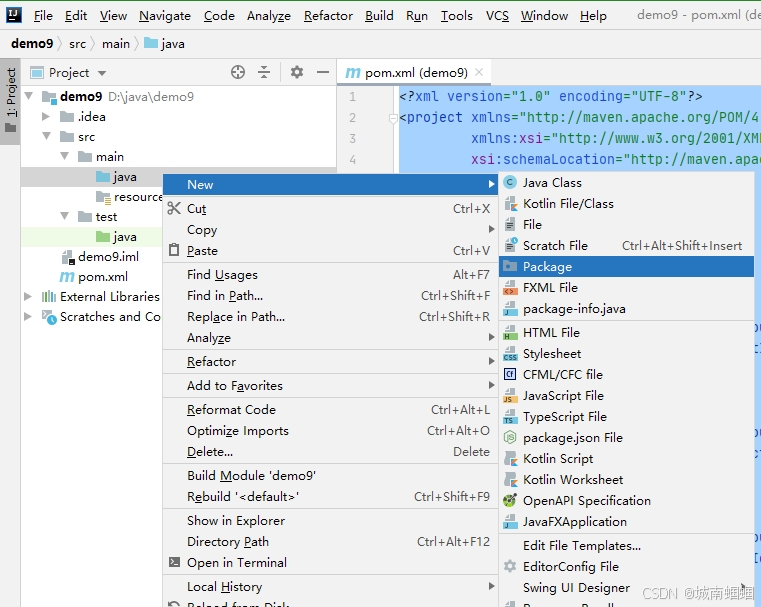Expand External Libraries node
761x607 pixels.
[x=28, y=296]
